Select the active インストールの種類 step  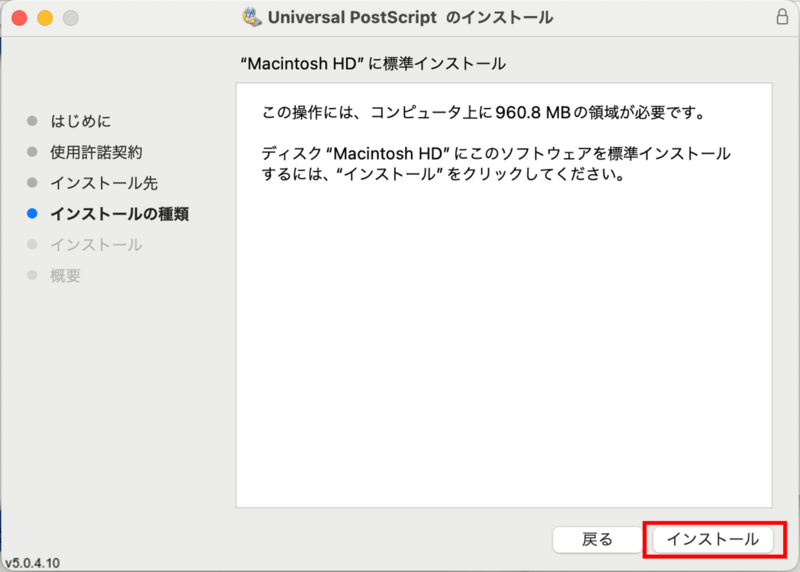coord(119,214)
